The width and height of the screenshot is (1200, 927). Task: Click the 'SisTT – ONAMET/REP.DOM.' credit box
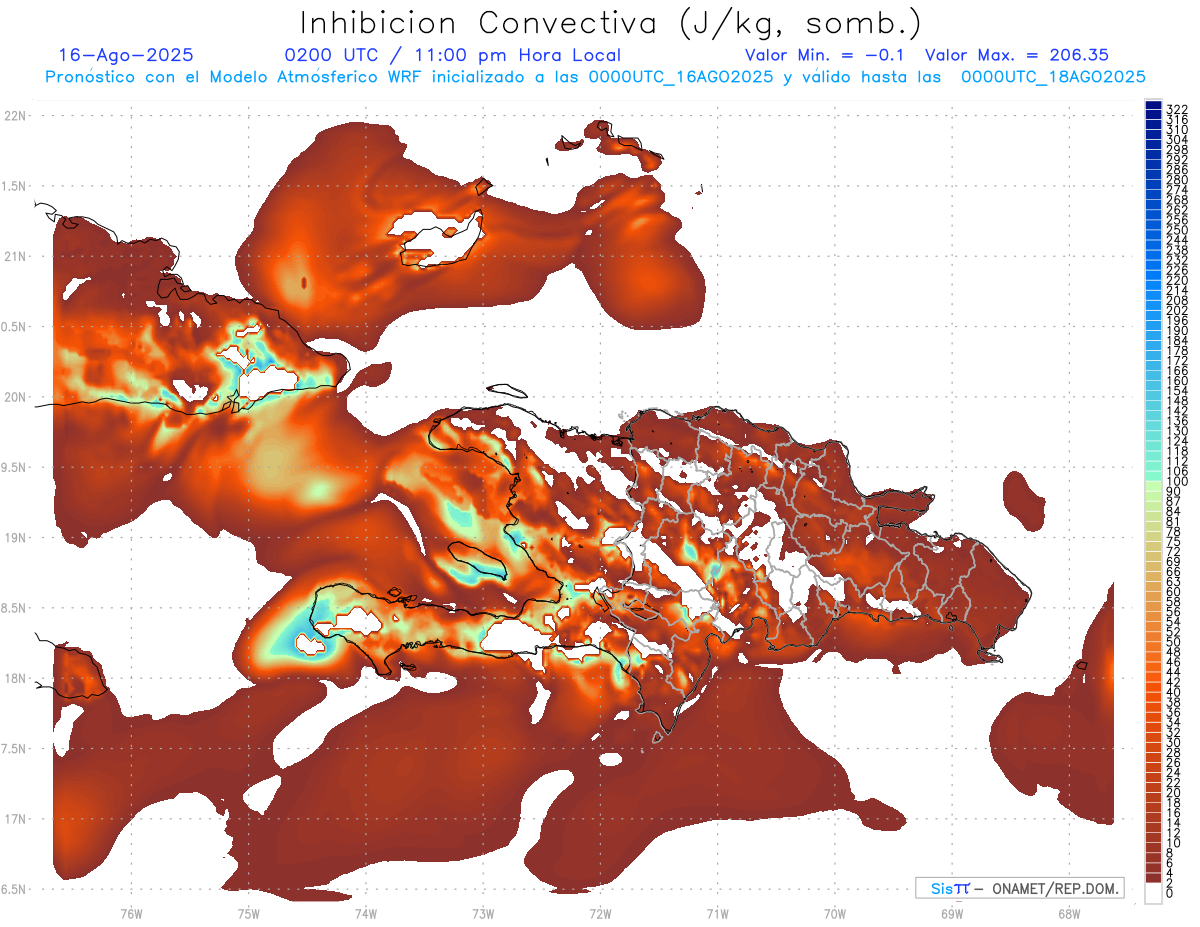(x=1019, y=888)
